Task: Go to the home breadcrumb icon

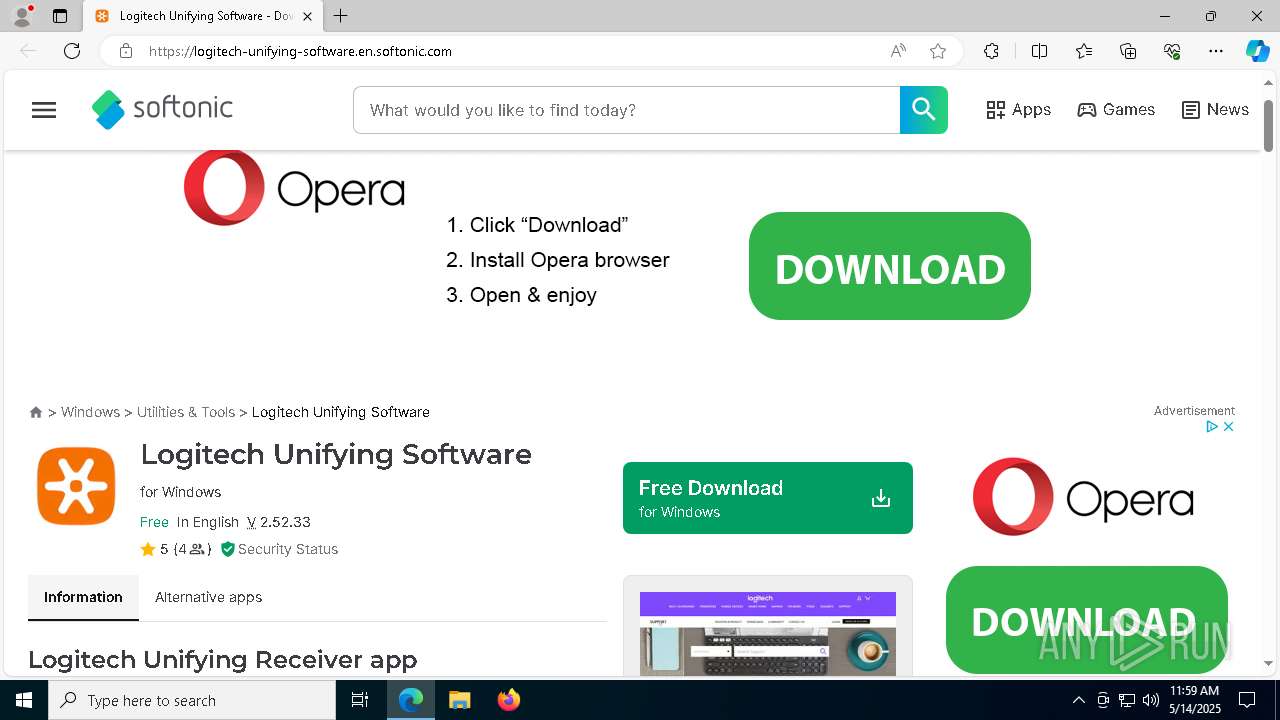Action: click(x=36, y=412)
